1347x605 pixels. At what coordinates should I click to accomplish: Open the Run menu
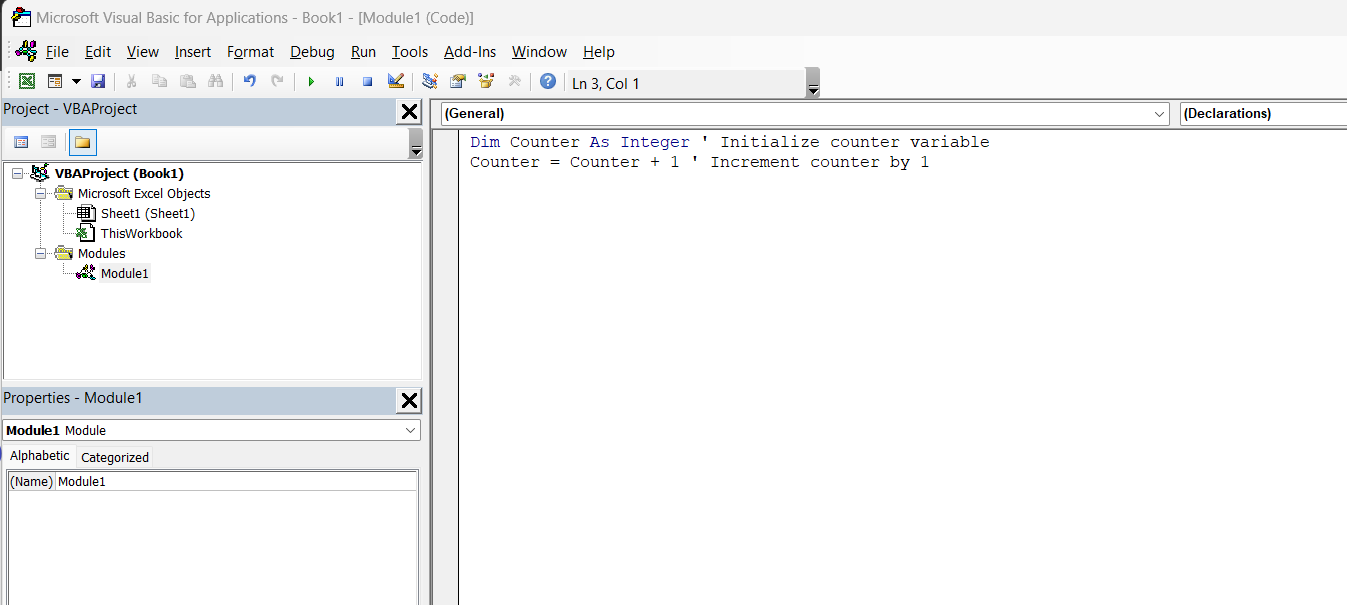click(364, 51)
